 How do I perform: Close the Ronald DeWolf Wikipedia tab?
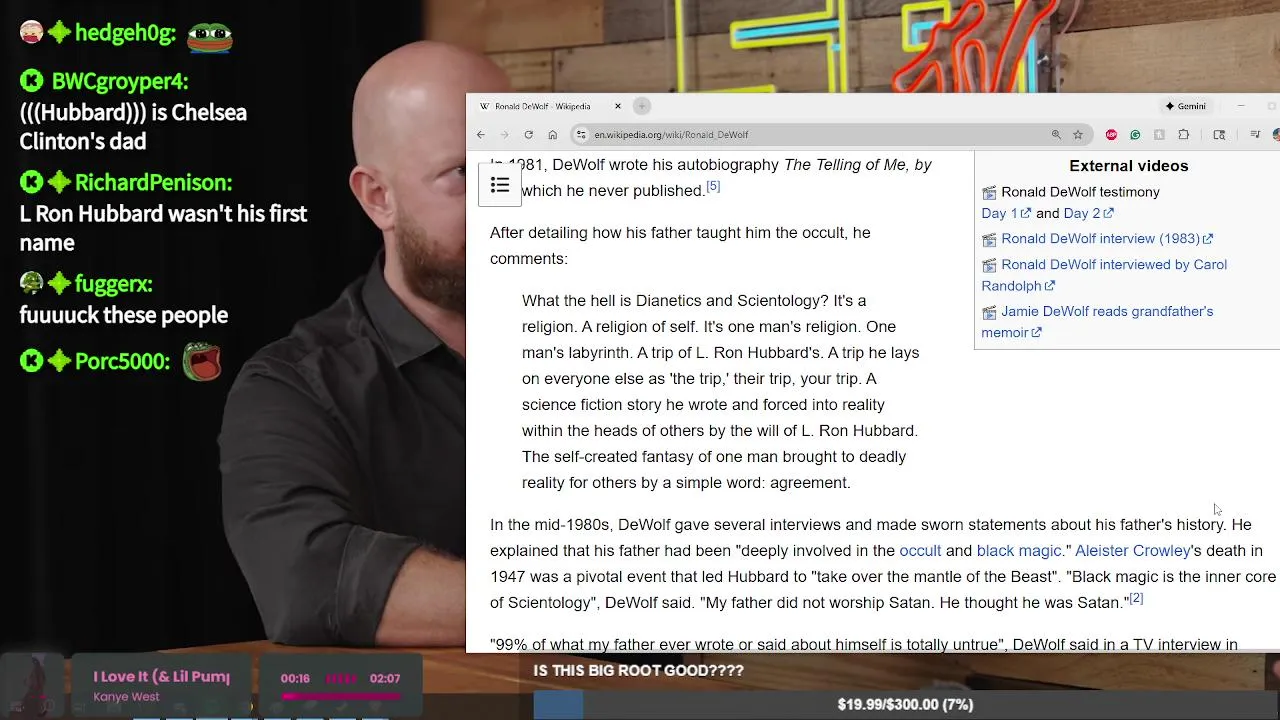tap(618, 106)
